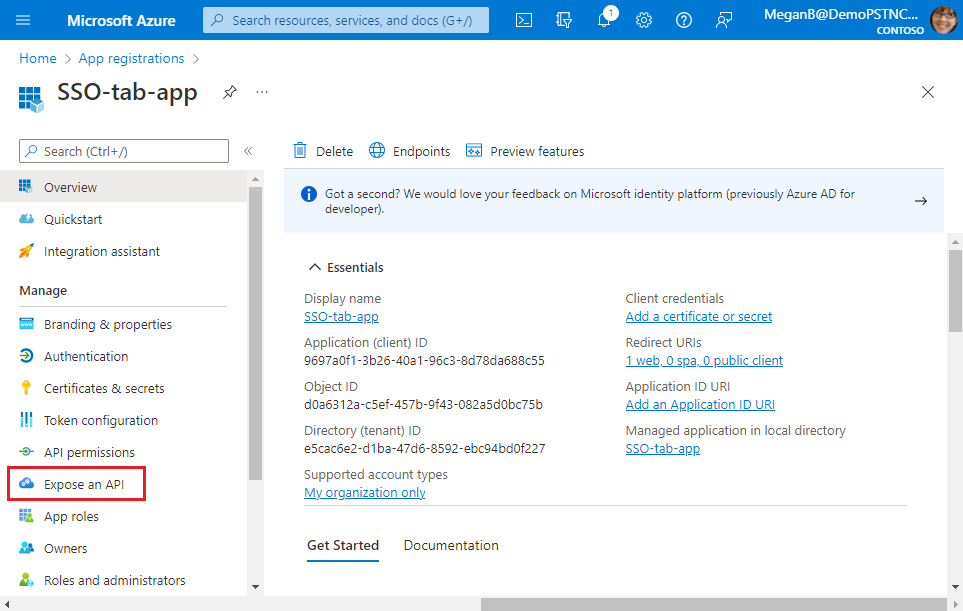The height and width of the screenshot is (611, 963).
Task: Focus the top search resources box
Action: [346, 20]
